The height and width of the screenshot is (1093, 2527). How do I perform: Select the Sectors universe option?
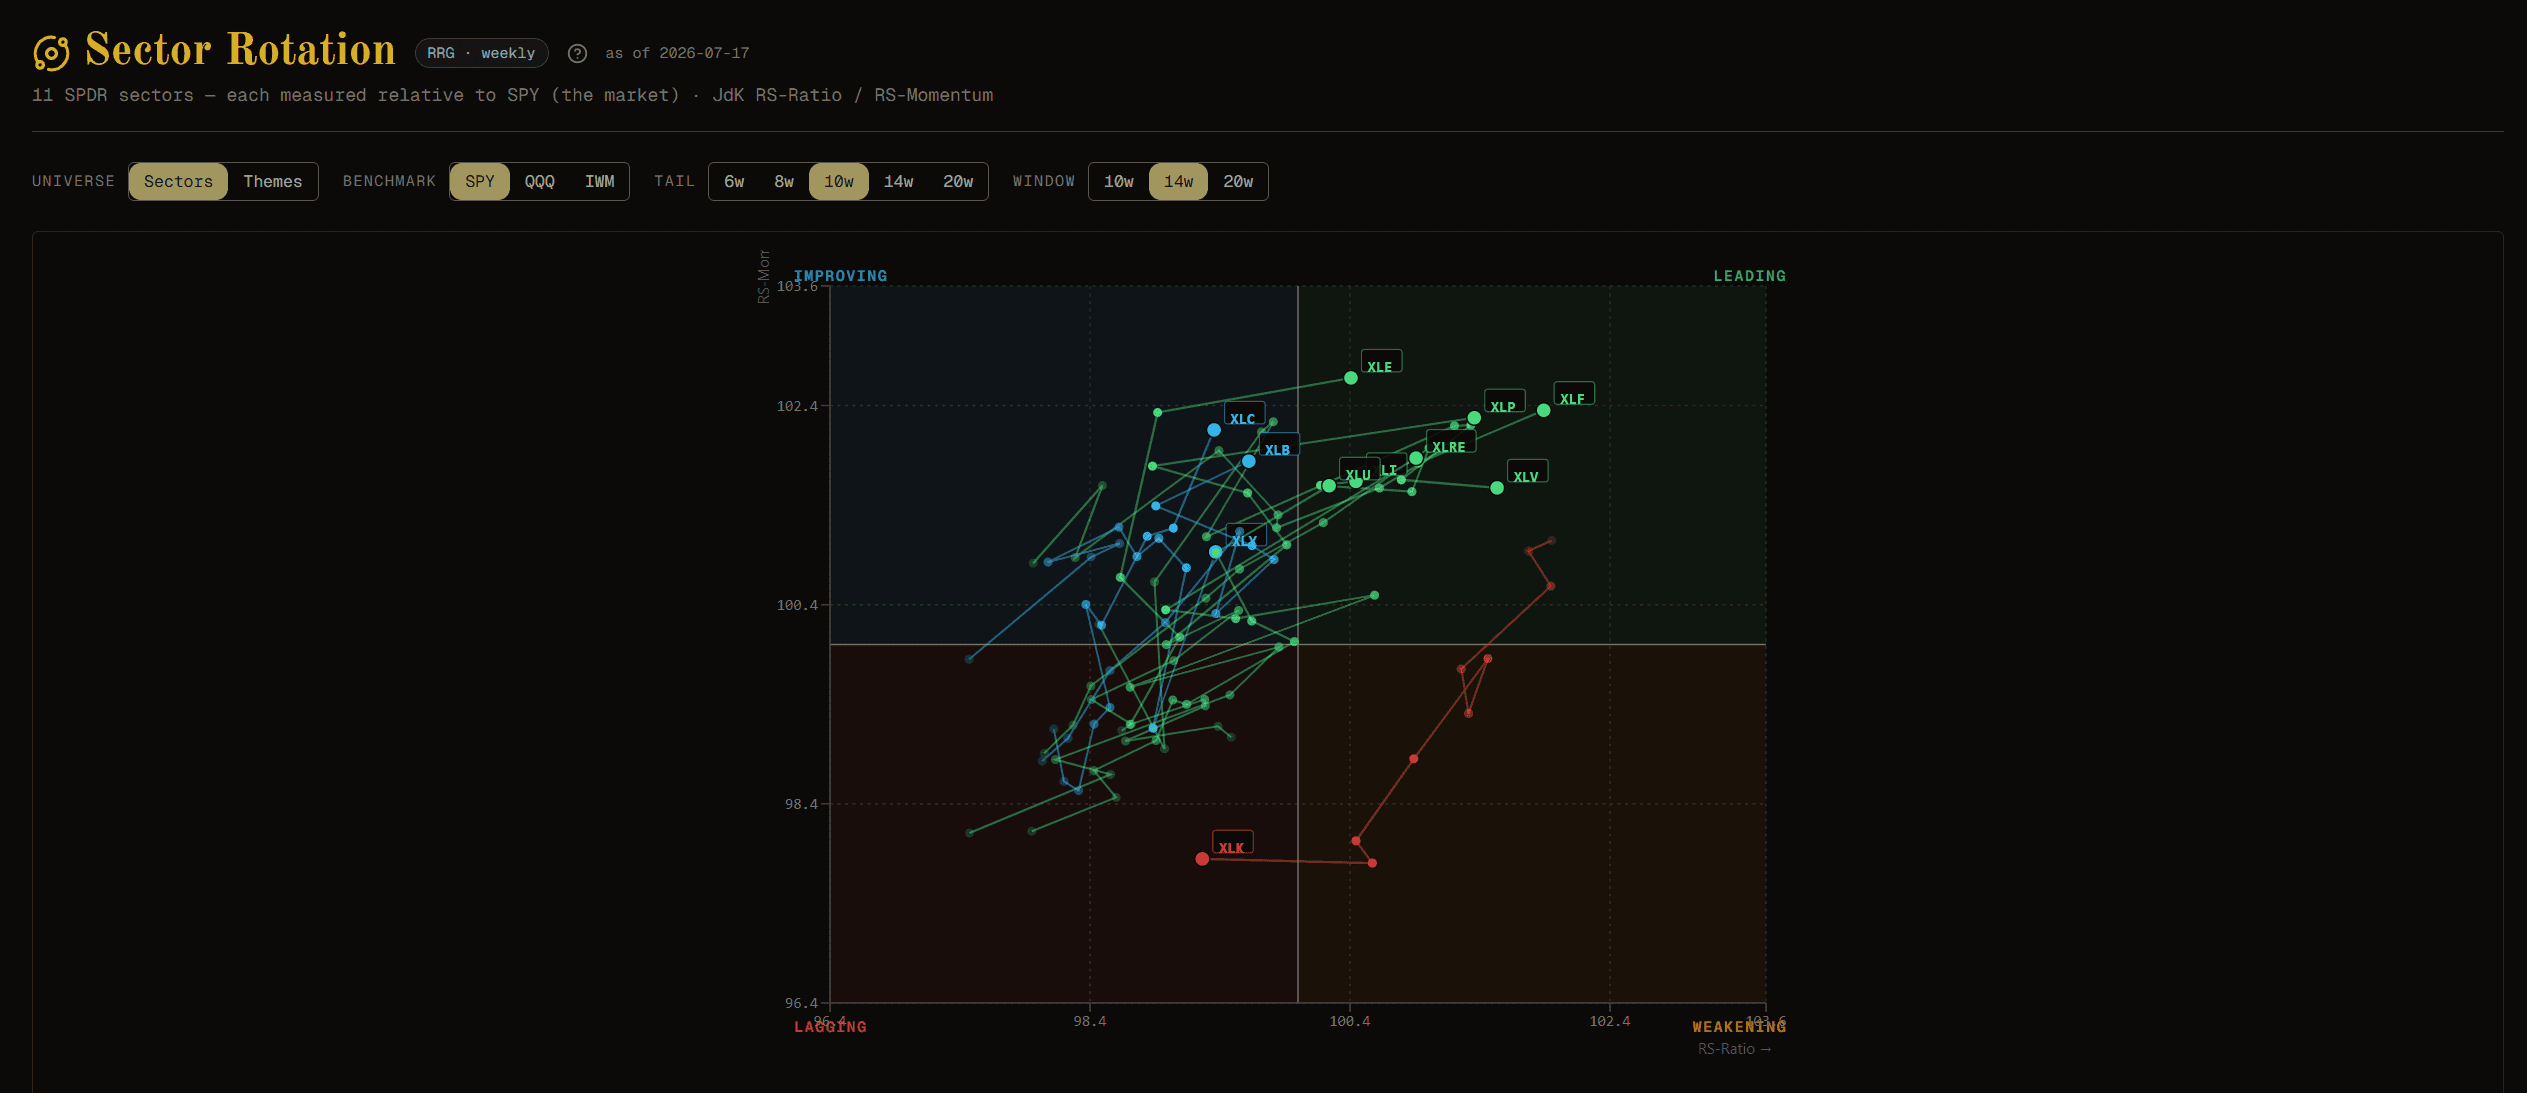tap(178, 181)
